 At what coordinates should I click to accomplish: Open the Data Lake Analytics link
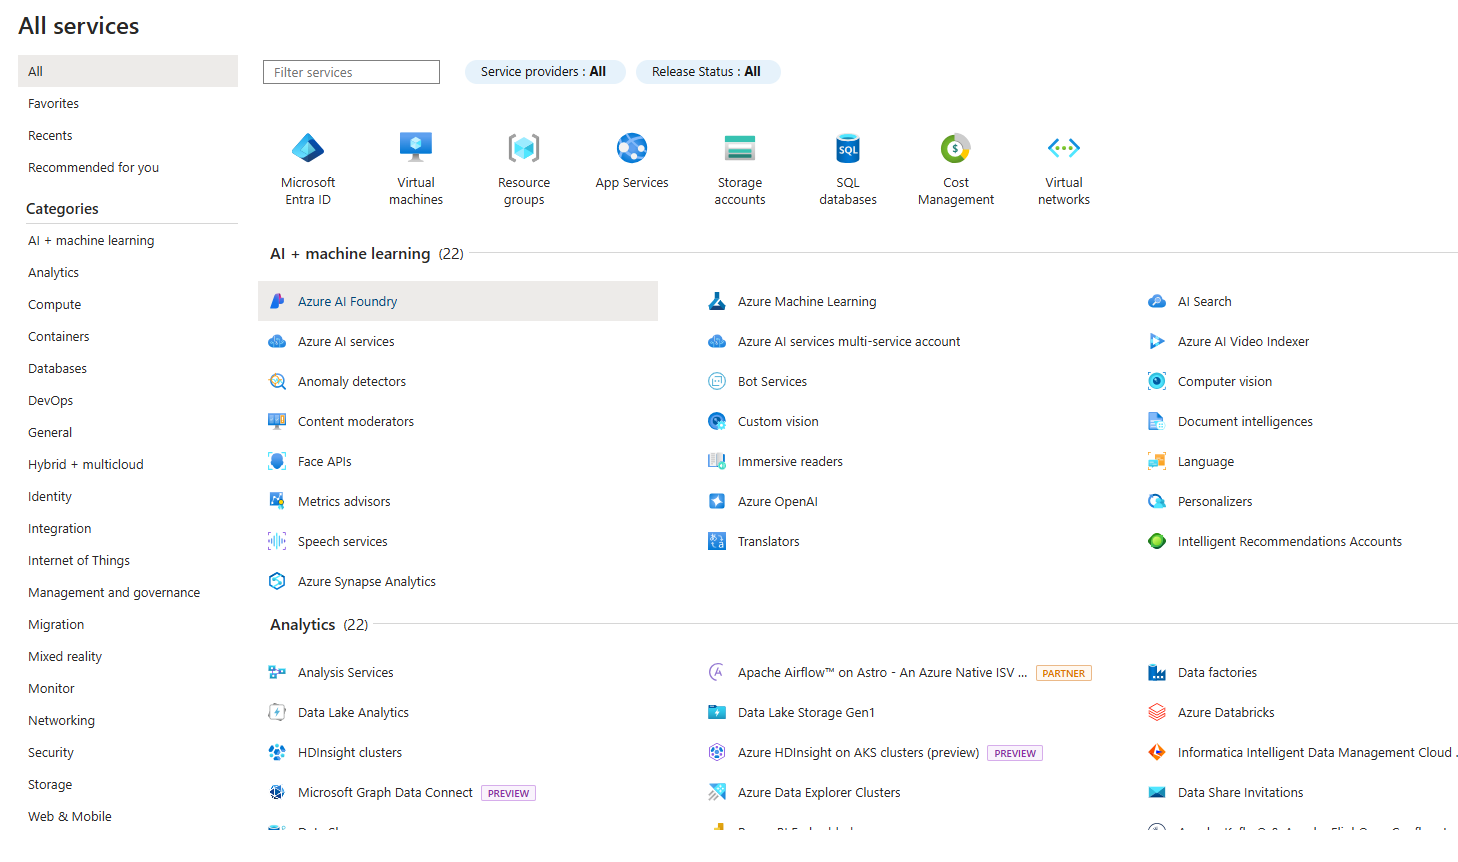353,712
